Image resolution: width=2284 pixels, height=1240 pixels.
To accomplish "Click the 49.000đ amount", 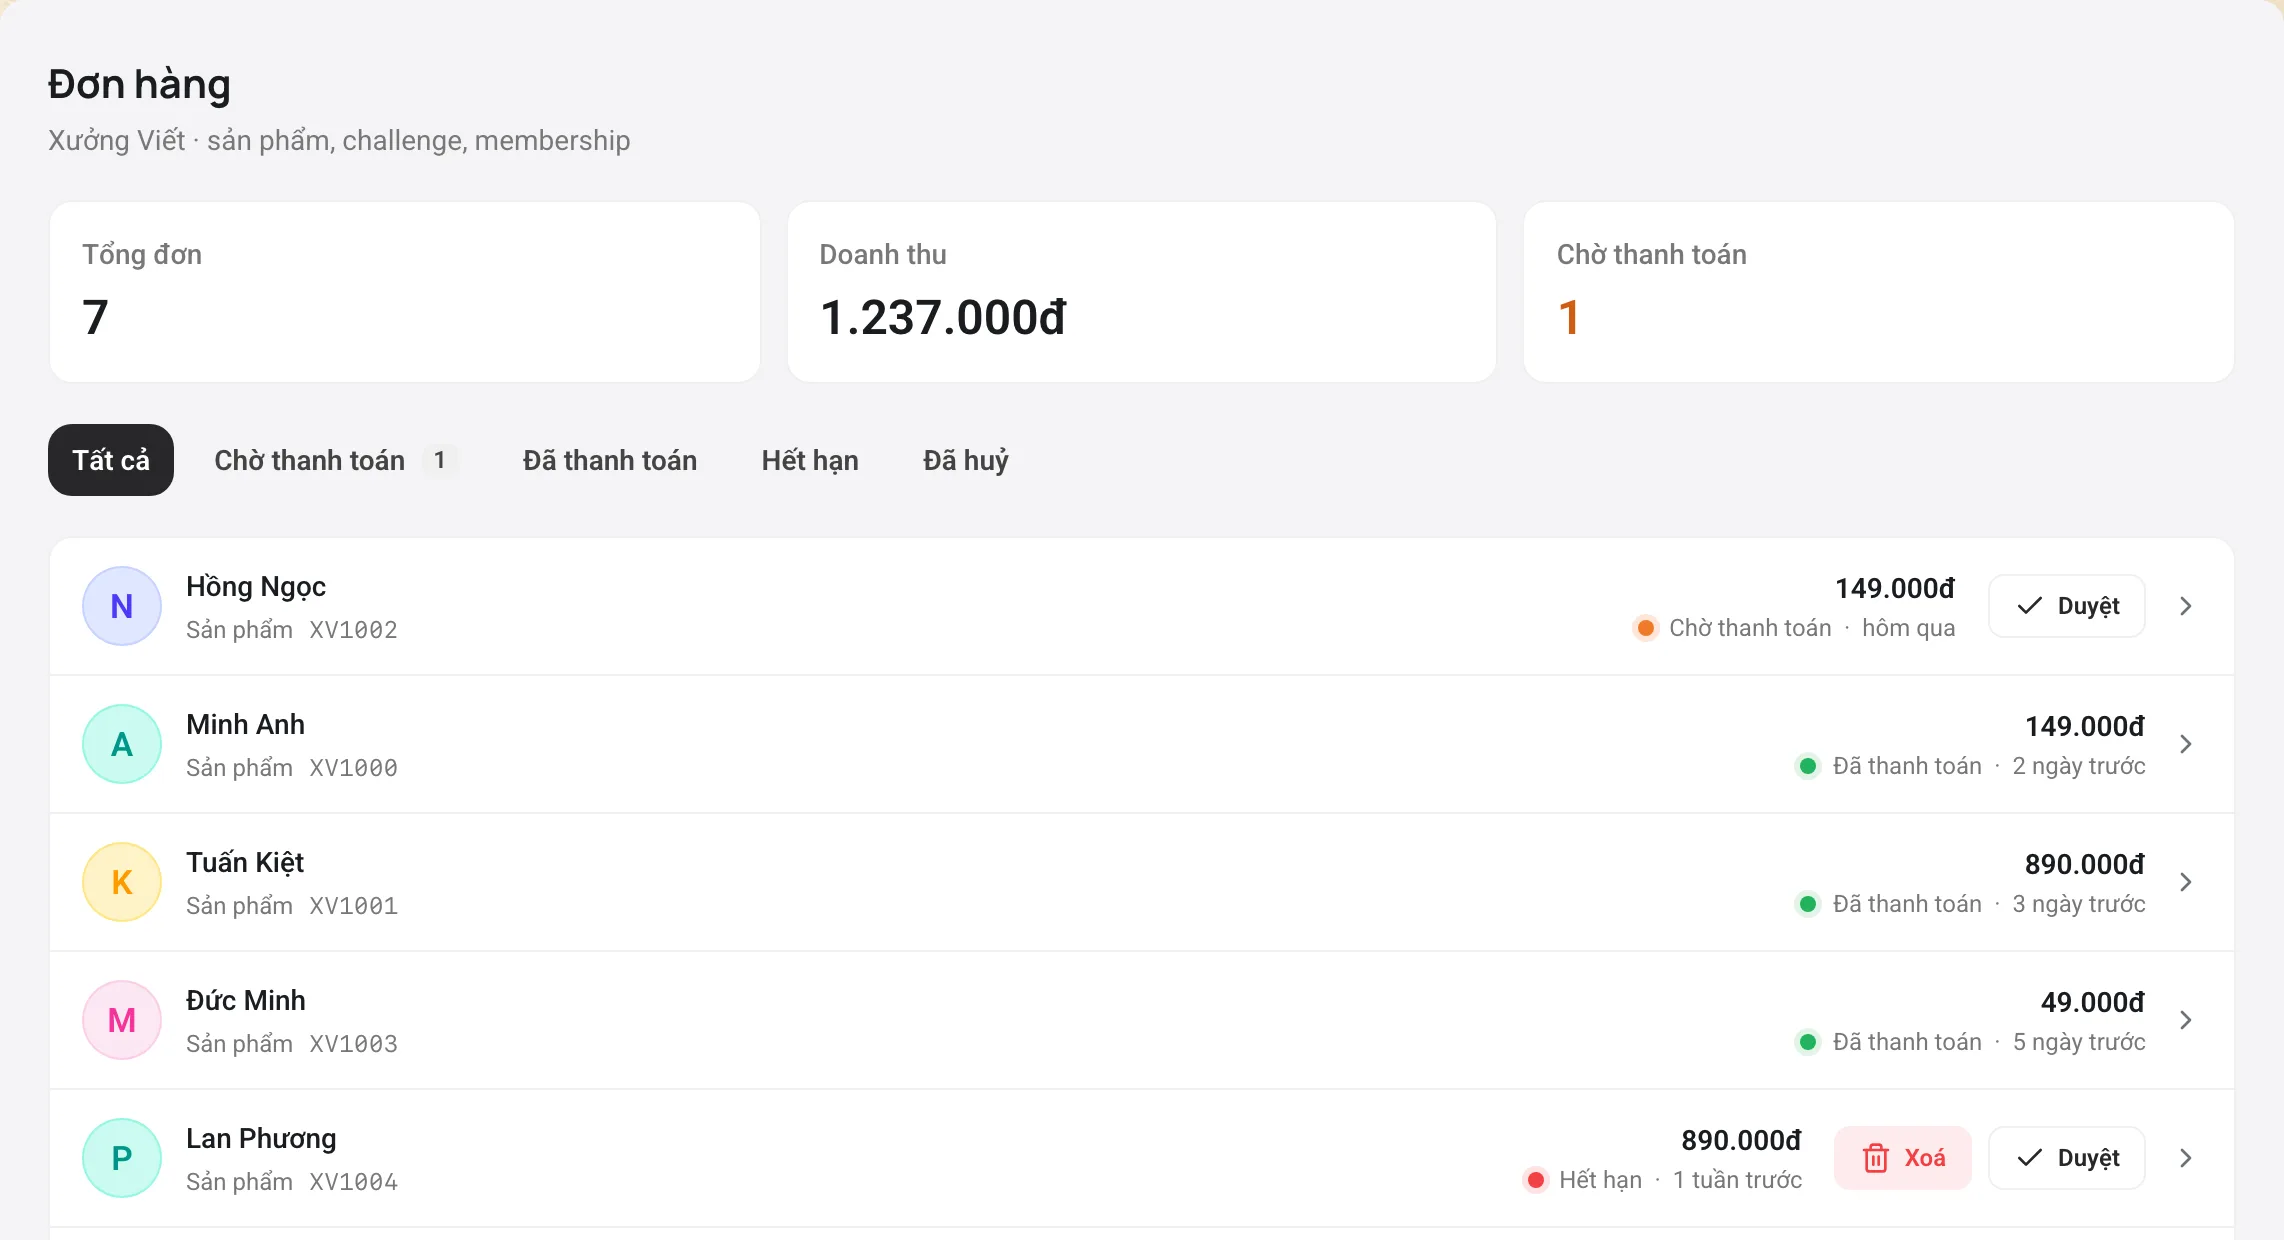I will tap(2093, 1002).
